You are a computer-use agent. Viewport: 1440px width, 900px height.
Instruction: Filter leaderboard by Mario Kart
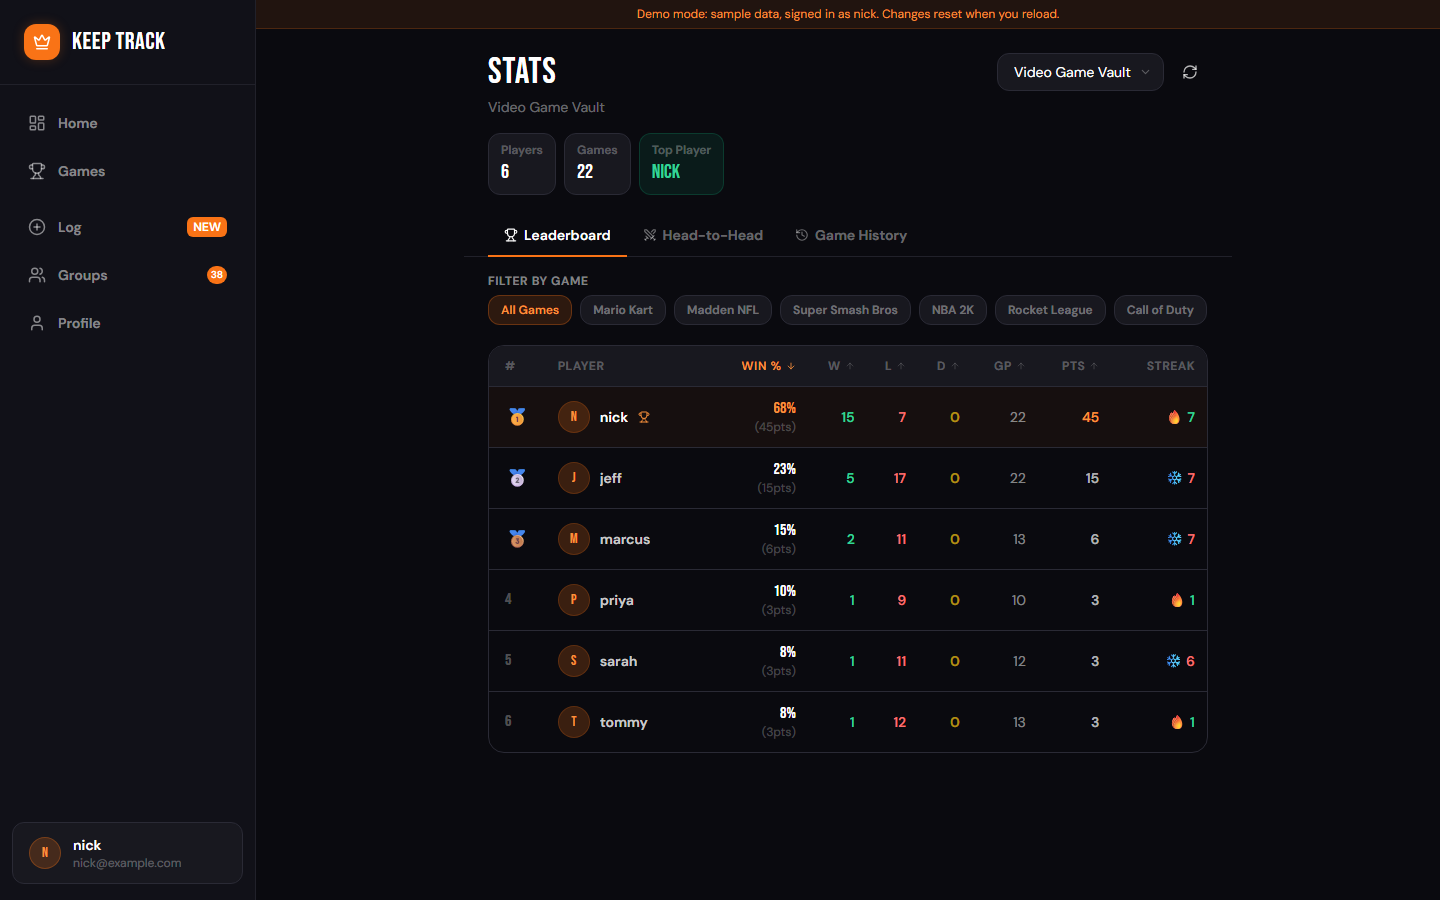coord(623,310)
